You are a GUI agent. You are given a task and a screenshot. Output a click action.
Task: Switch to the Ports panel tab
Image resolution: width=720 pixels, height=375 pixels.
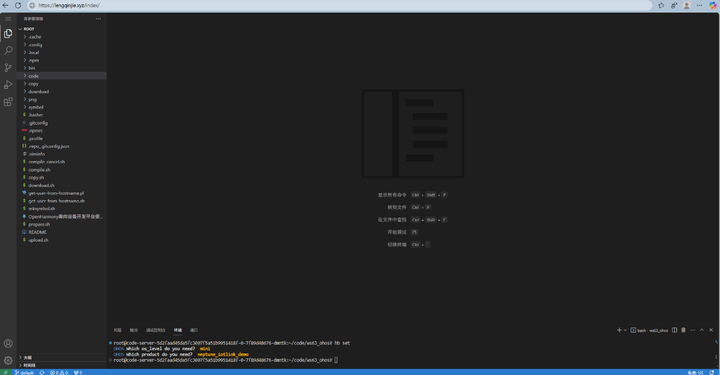coord(194,330)
